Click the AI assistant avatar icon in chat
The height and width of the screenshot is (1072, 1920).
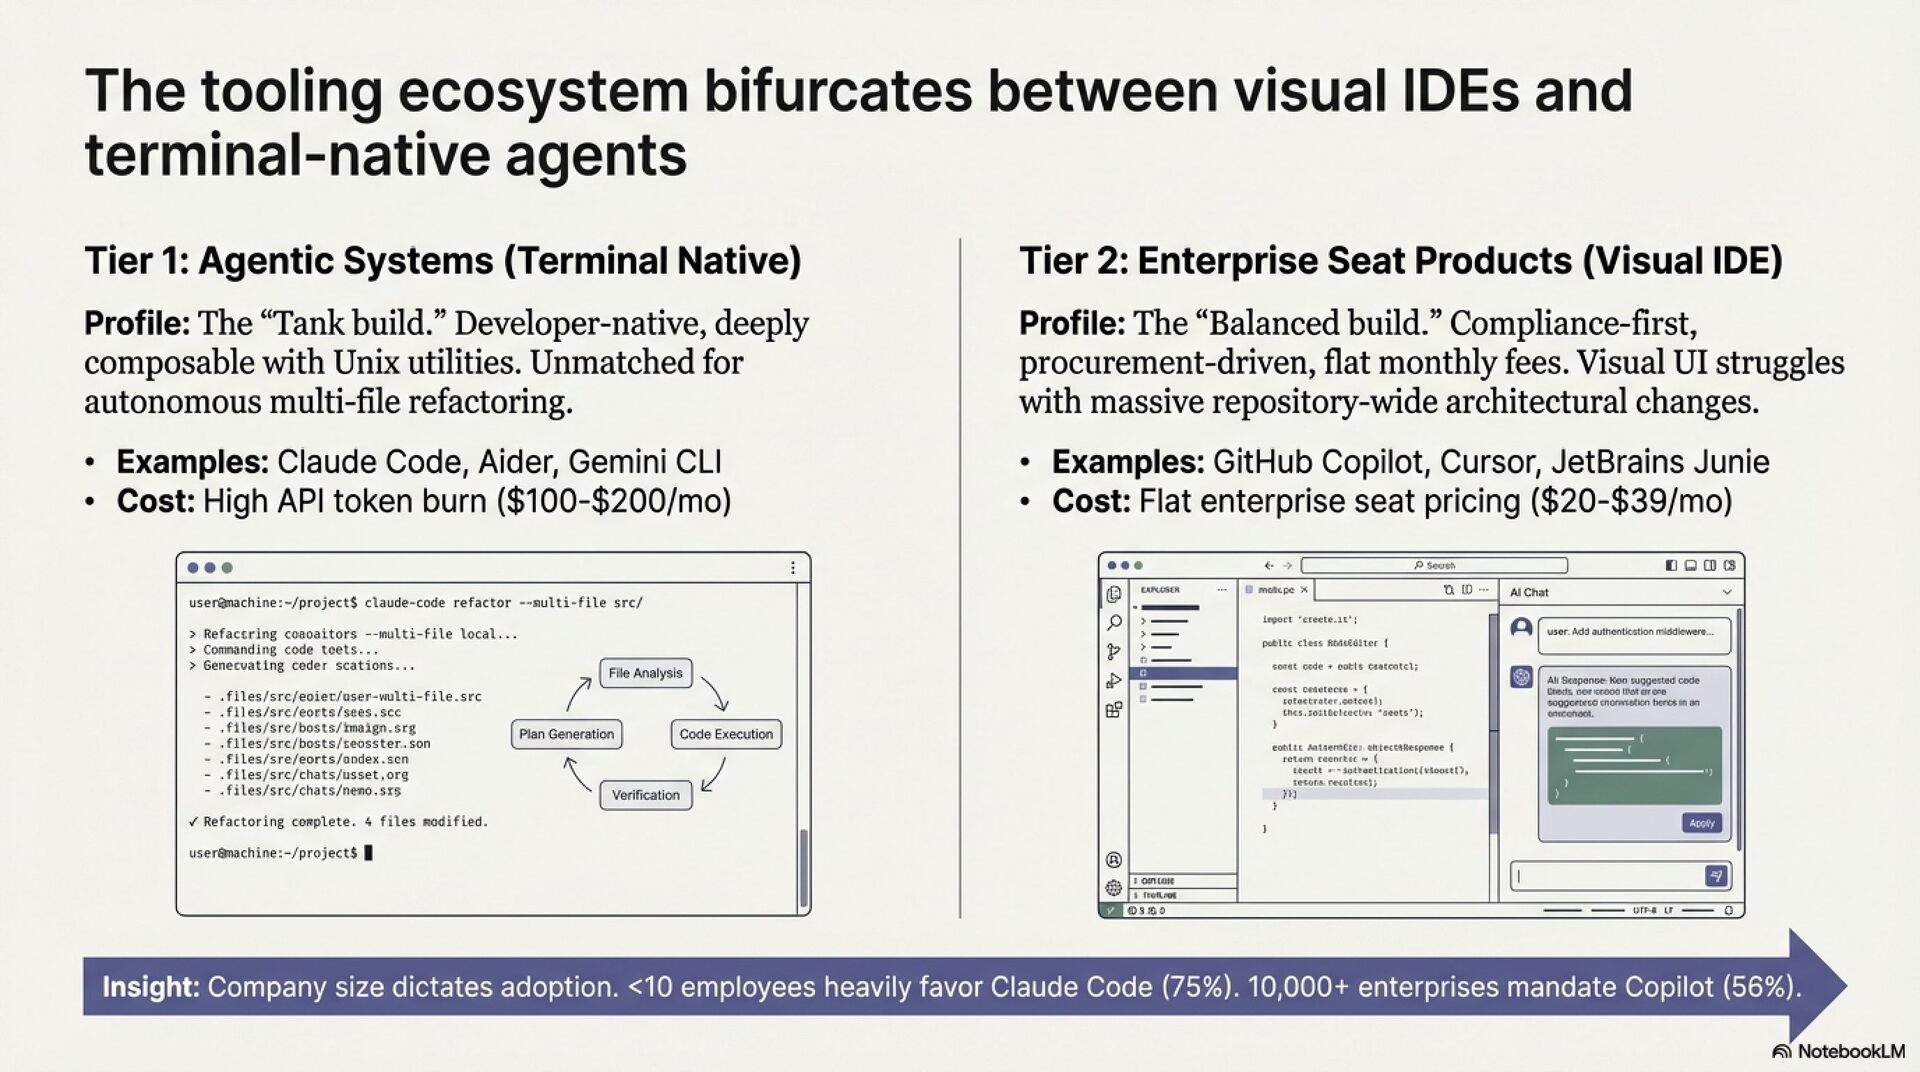pyautogui.click(x=1521, y=677)
